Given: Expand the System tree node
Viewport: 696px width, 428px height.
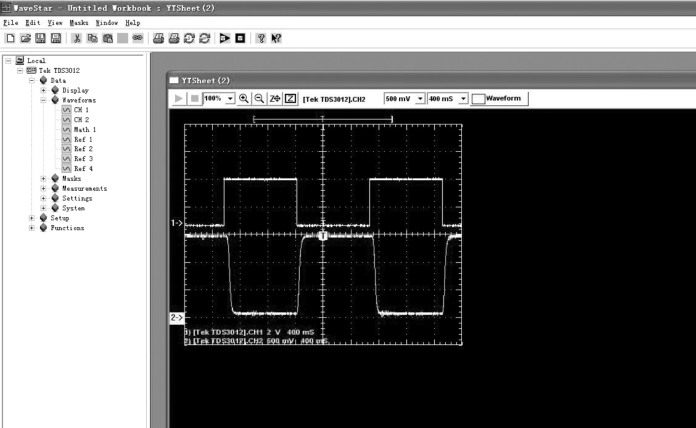Looking at the screenshot, I should pos(43,208).
